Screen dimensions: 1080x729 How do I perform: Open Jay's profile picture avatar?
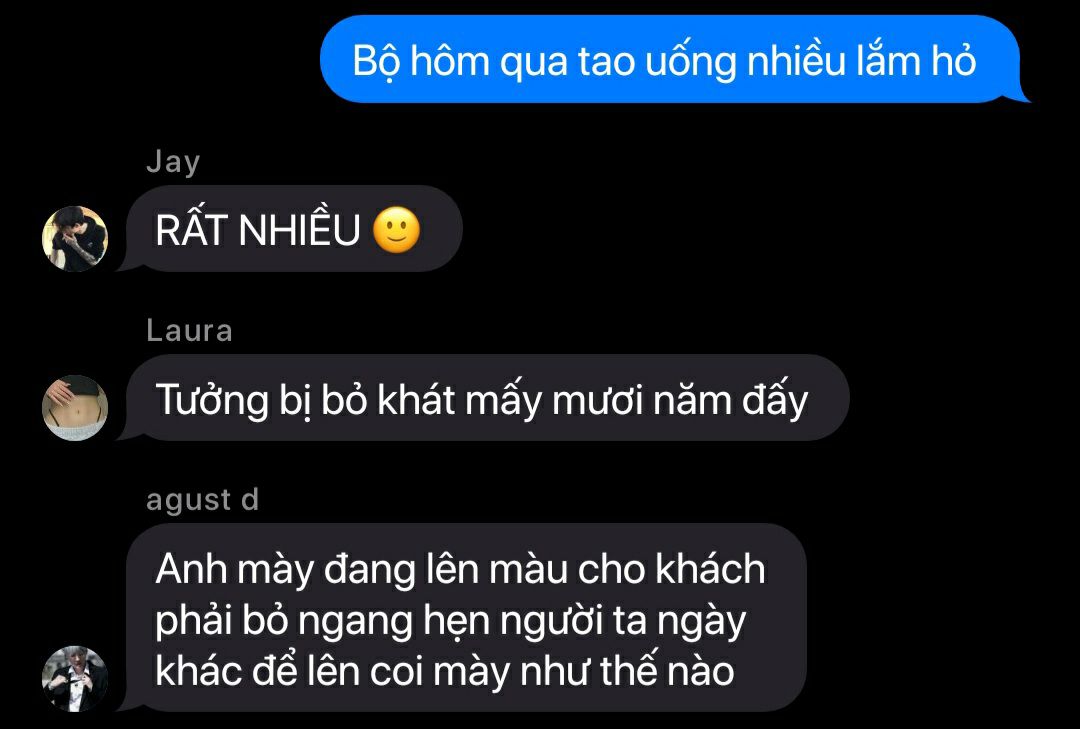pyautogui.click(x=75, y=238)
